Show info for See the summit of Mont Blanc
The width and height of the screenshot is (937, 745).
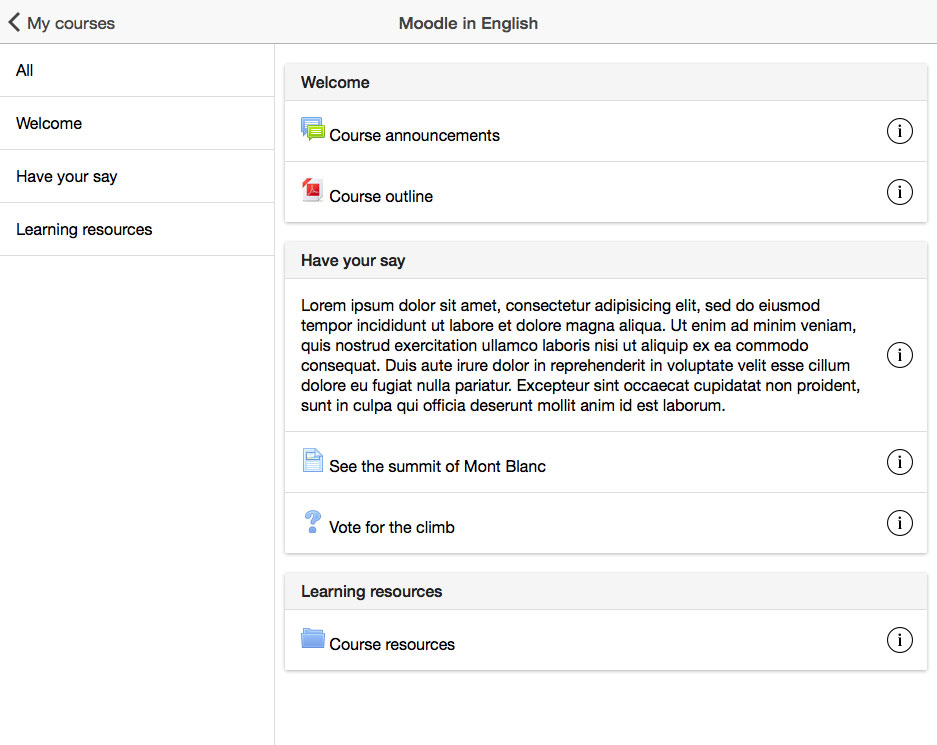(899, 462)
